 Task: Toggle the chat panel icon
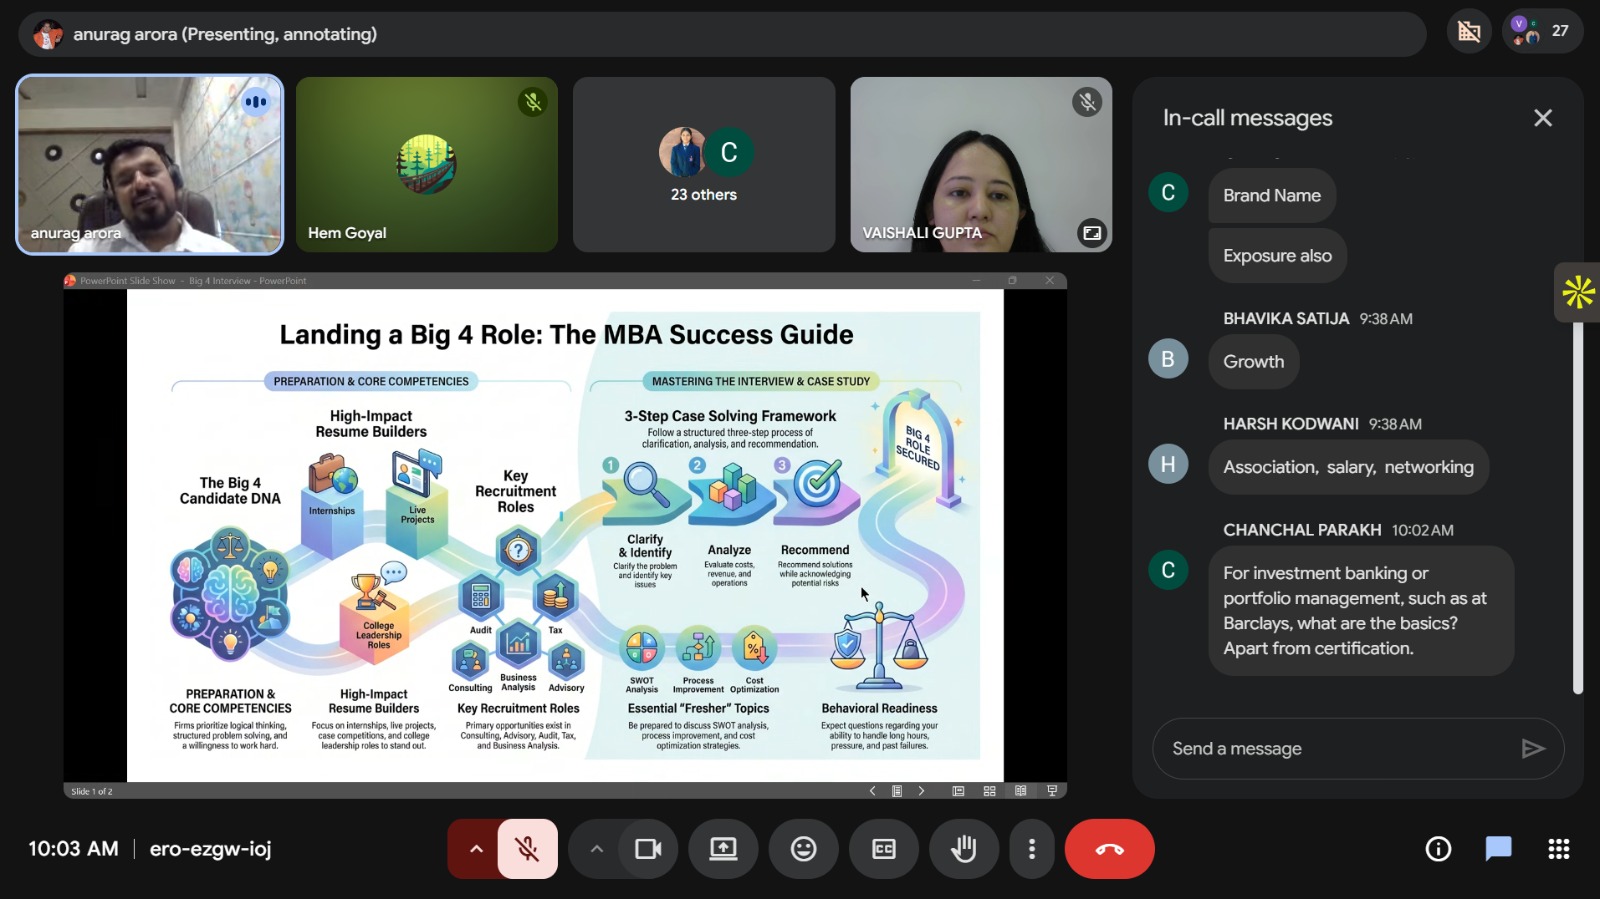pos(1498,849)
